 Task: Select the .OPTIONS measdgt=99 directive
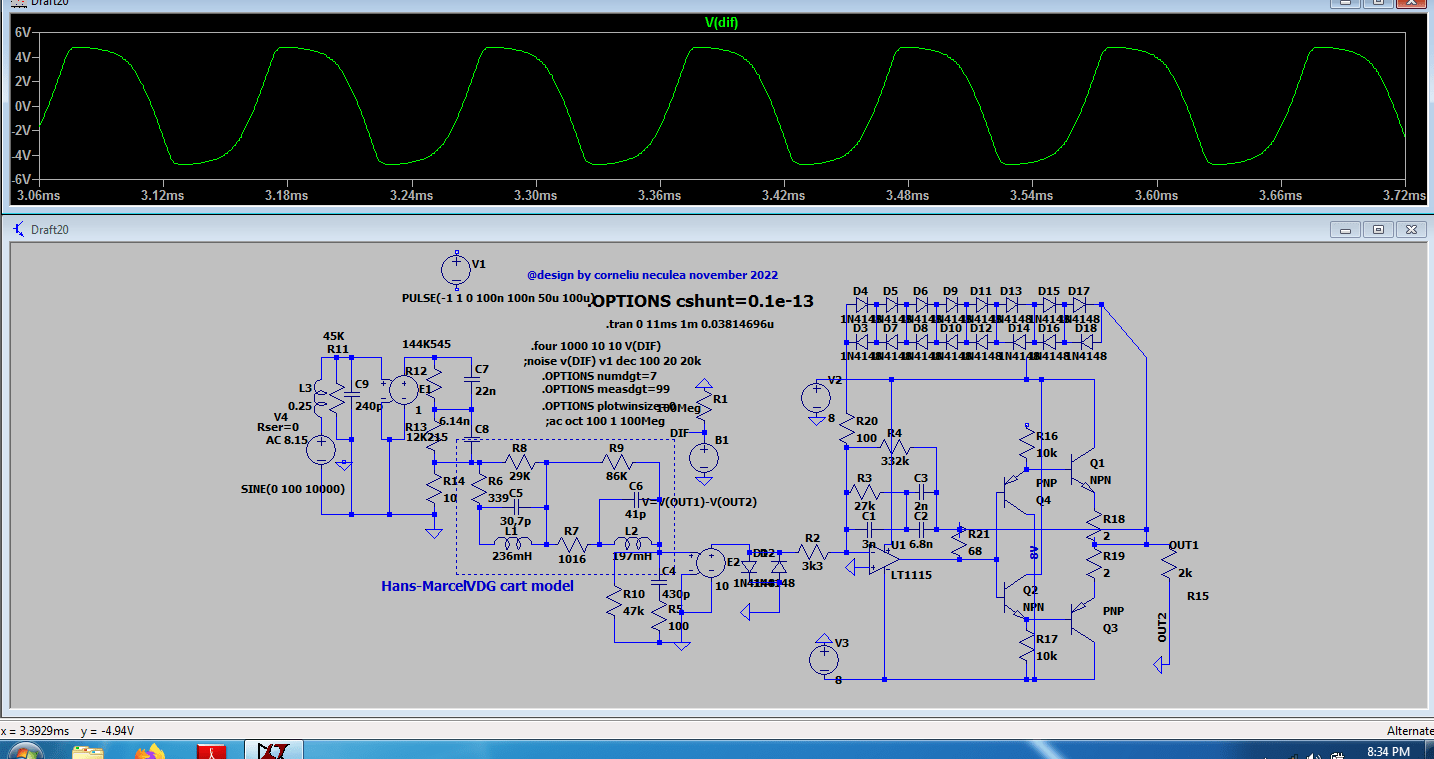pyautogui.click(x=605, y=391)
